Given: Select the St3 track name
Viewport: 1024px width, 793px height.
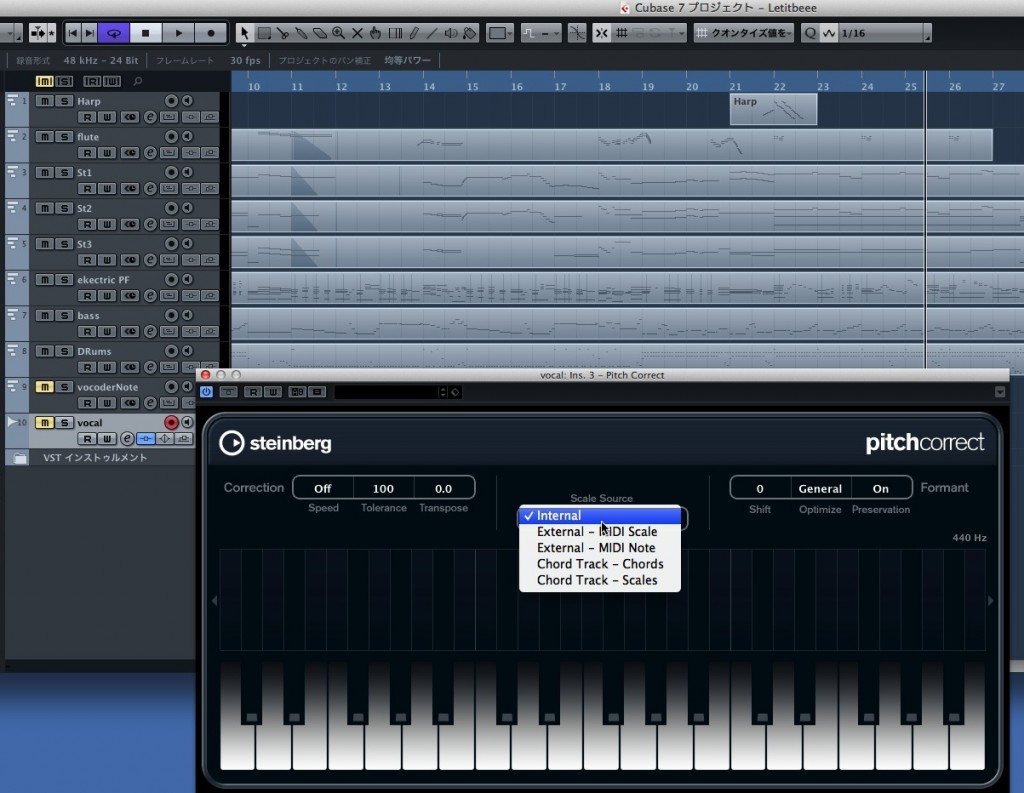Looking at the screenshot, I should pyautogui.click(x=84, y=244).
